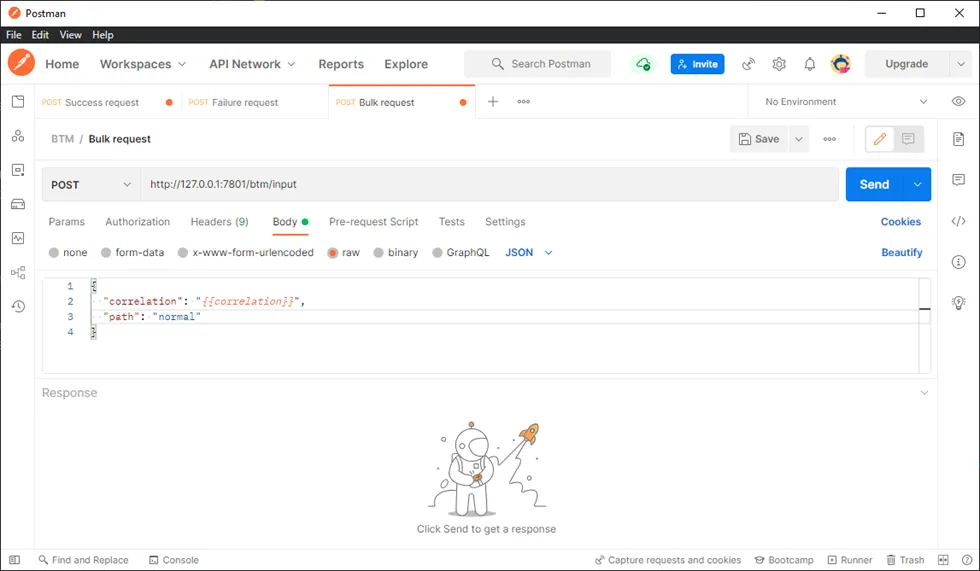Open the Pre-request Script tab

click(x=374, y=222)
